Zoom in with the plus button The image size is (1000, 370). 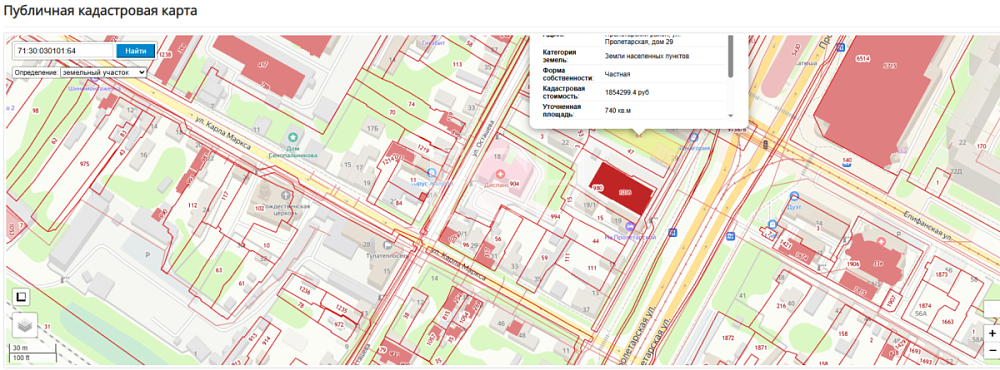tap(991, 334)
